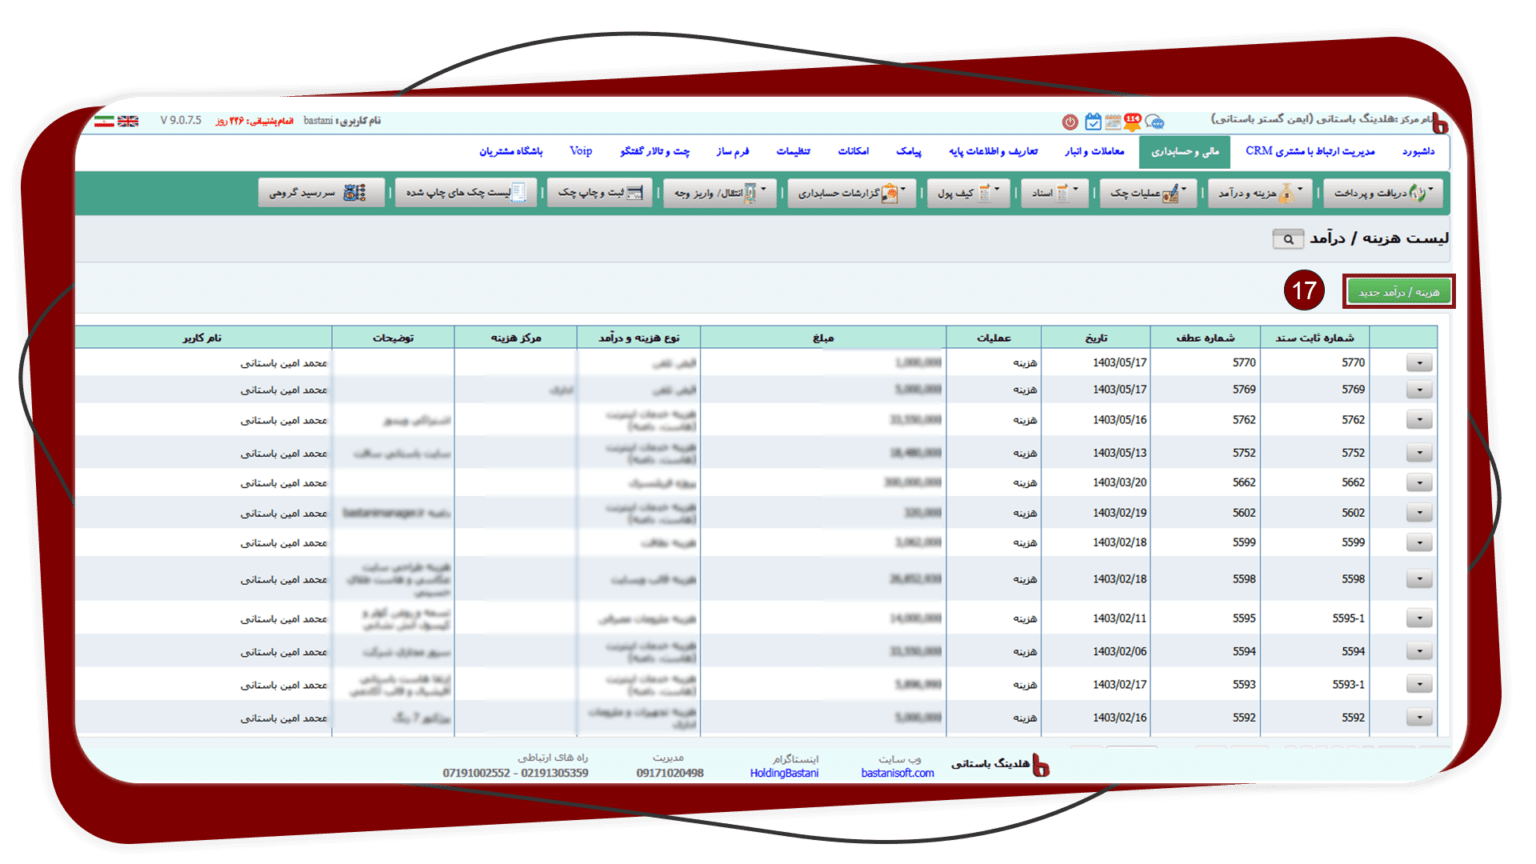Open the پیامک menu
The width and height of the screenshot is (1536, 864).
(908, 151)
